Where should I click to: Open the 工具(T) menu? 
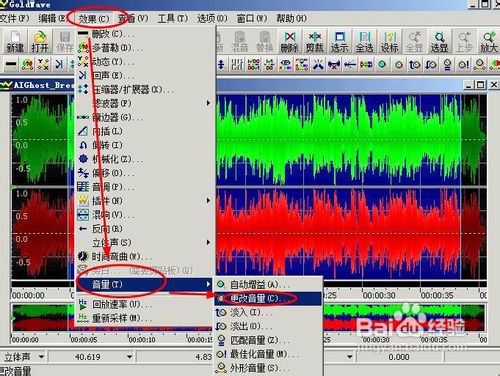click(172, 18)
